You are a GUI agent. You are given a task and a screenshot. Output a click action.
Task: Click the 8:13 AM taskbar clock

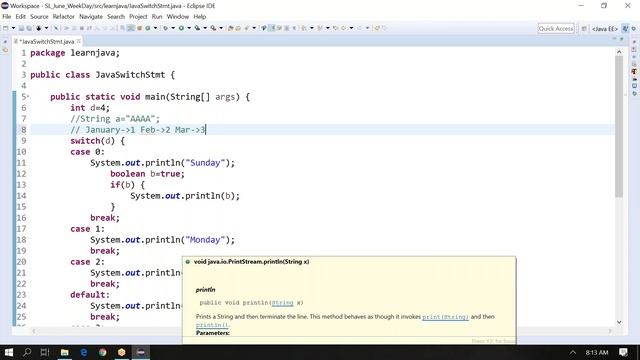click(x=597, y=352)
